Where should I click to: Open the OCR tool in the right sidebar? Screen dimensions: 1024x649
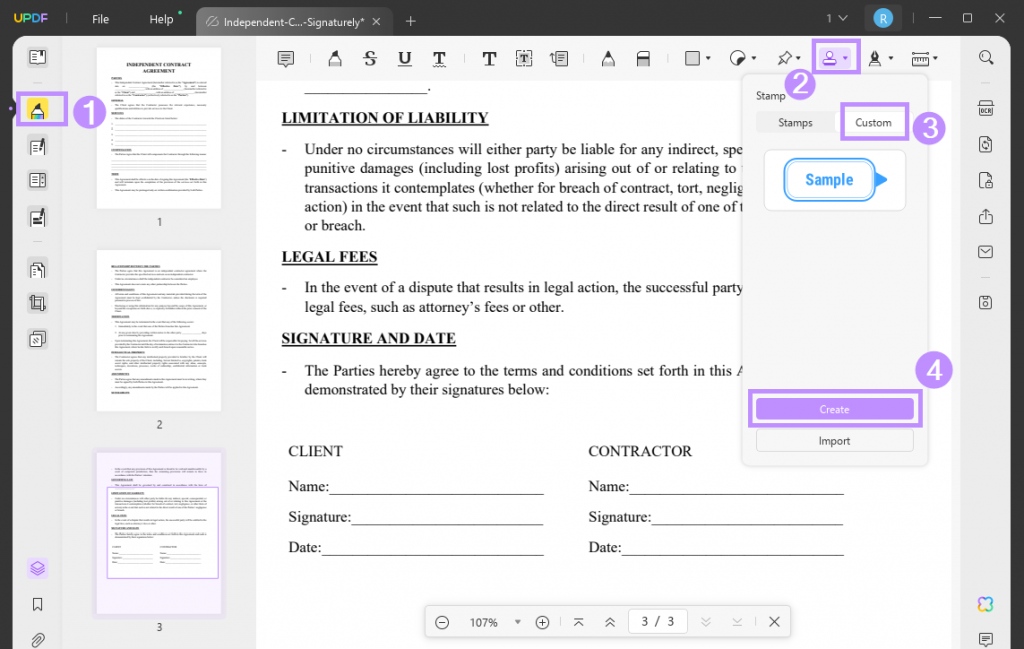[x=986, y=107]
